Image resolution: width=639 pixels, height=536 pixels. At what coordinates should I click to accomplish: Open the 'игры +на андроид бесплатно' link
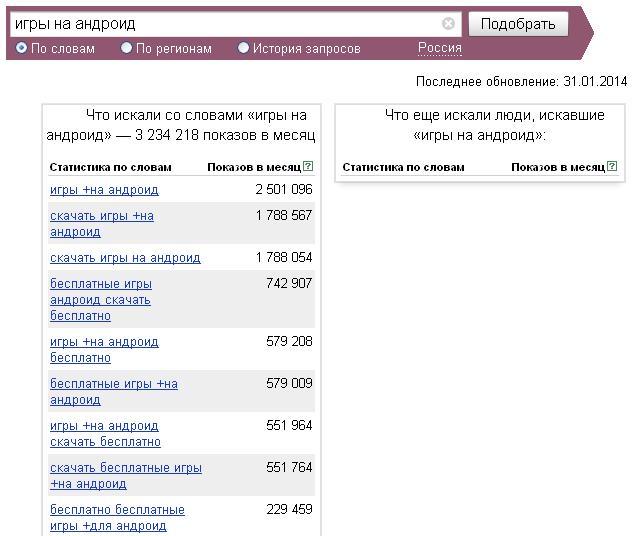point(104,350)
